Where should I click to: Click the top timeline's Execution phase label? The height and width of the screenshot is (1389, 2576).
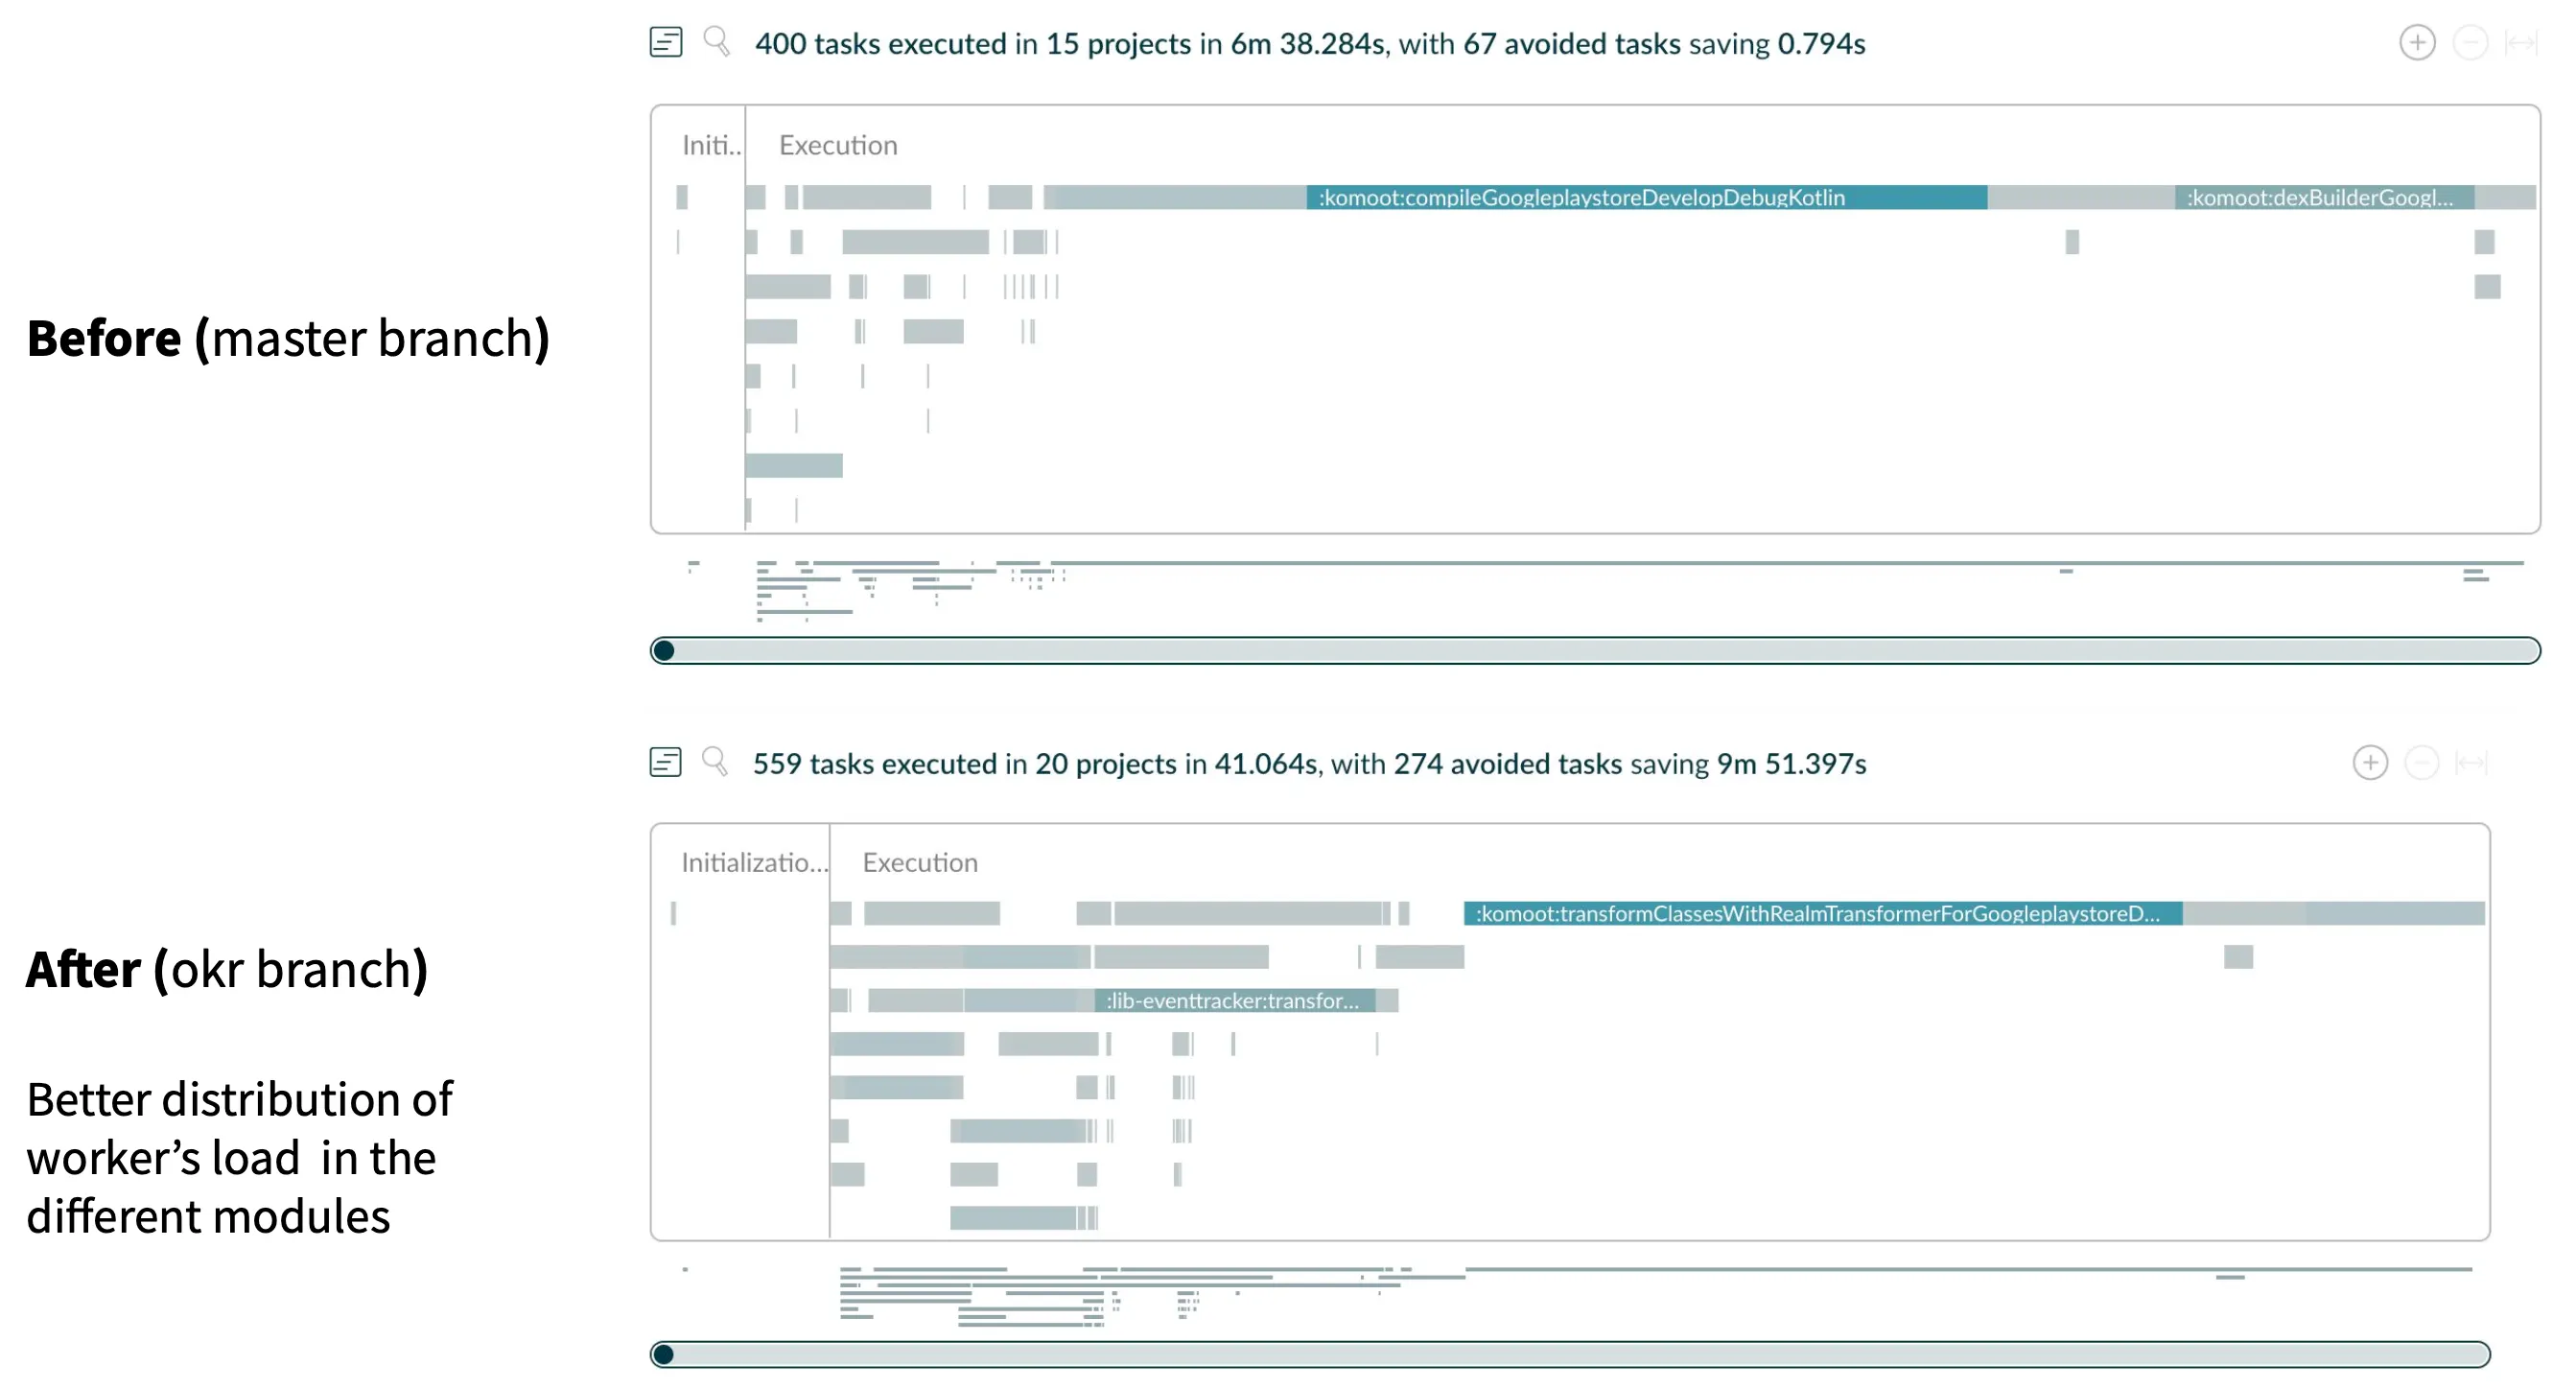(x=838, y=146)
